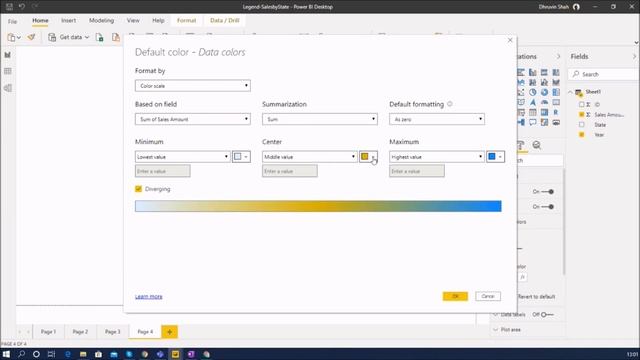Uncheck the Diverging checkbox
The width and height of the screenshot is (640, 360).
coord(138,189)
